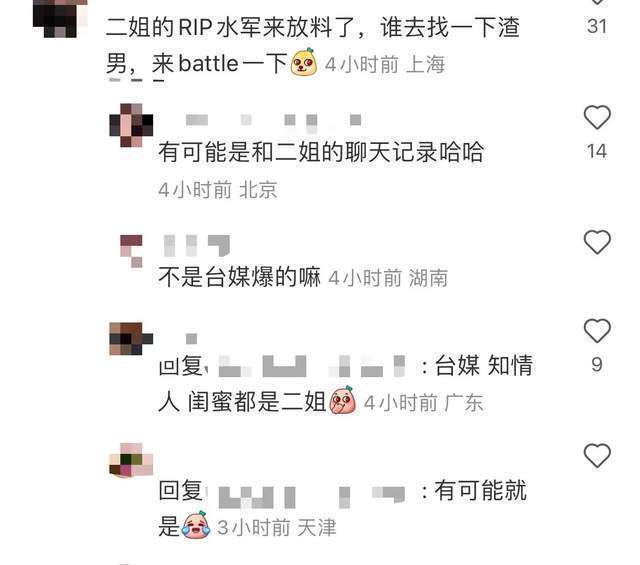Click the 31 like count at top
The height and width of the screenshot is (565, 640).
pyautogui.click(x=597, y=27)
